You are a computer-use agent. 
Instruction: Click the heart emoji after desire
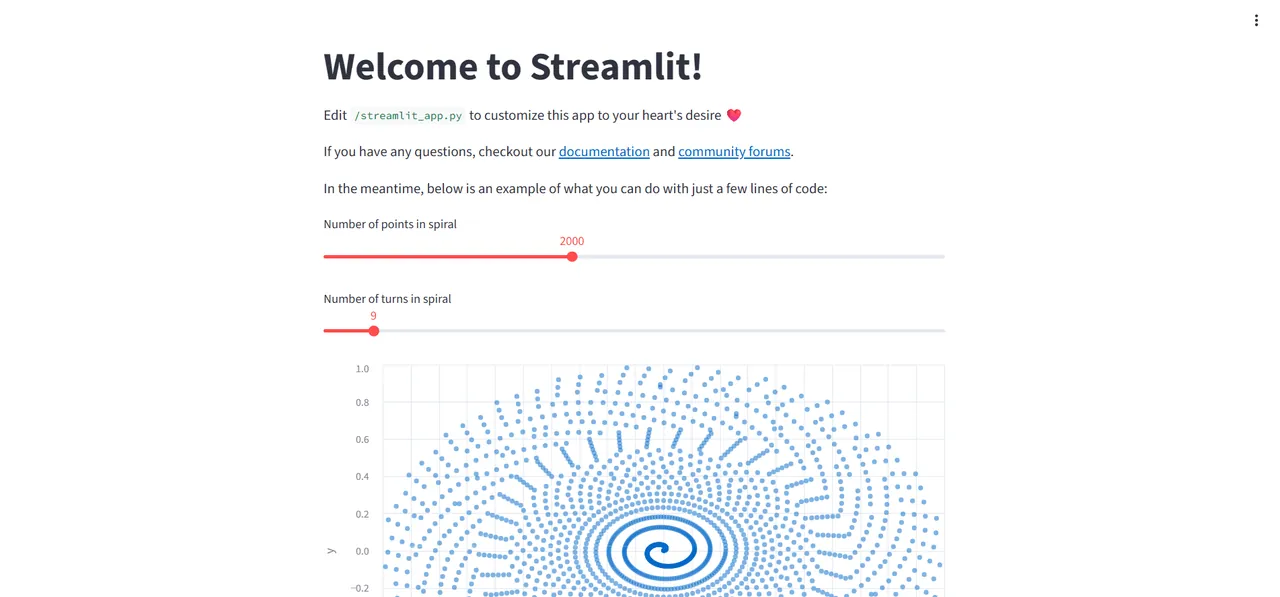click(733, 115)
